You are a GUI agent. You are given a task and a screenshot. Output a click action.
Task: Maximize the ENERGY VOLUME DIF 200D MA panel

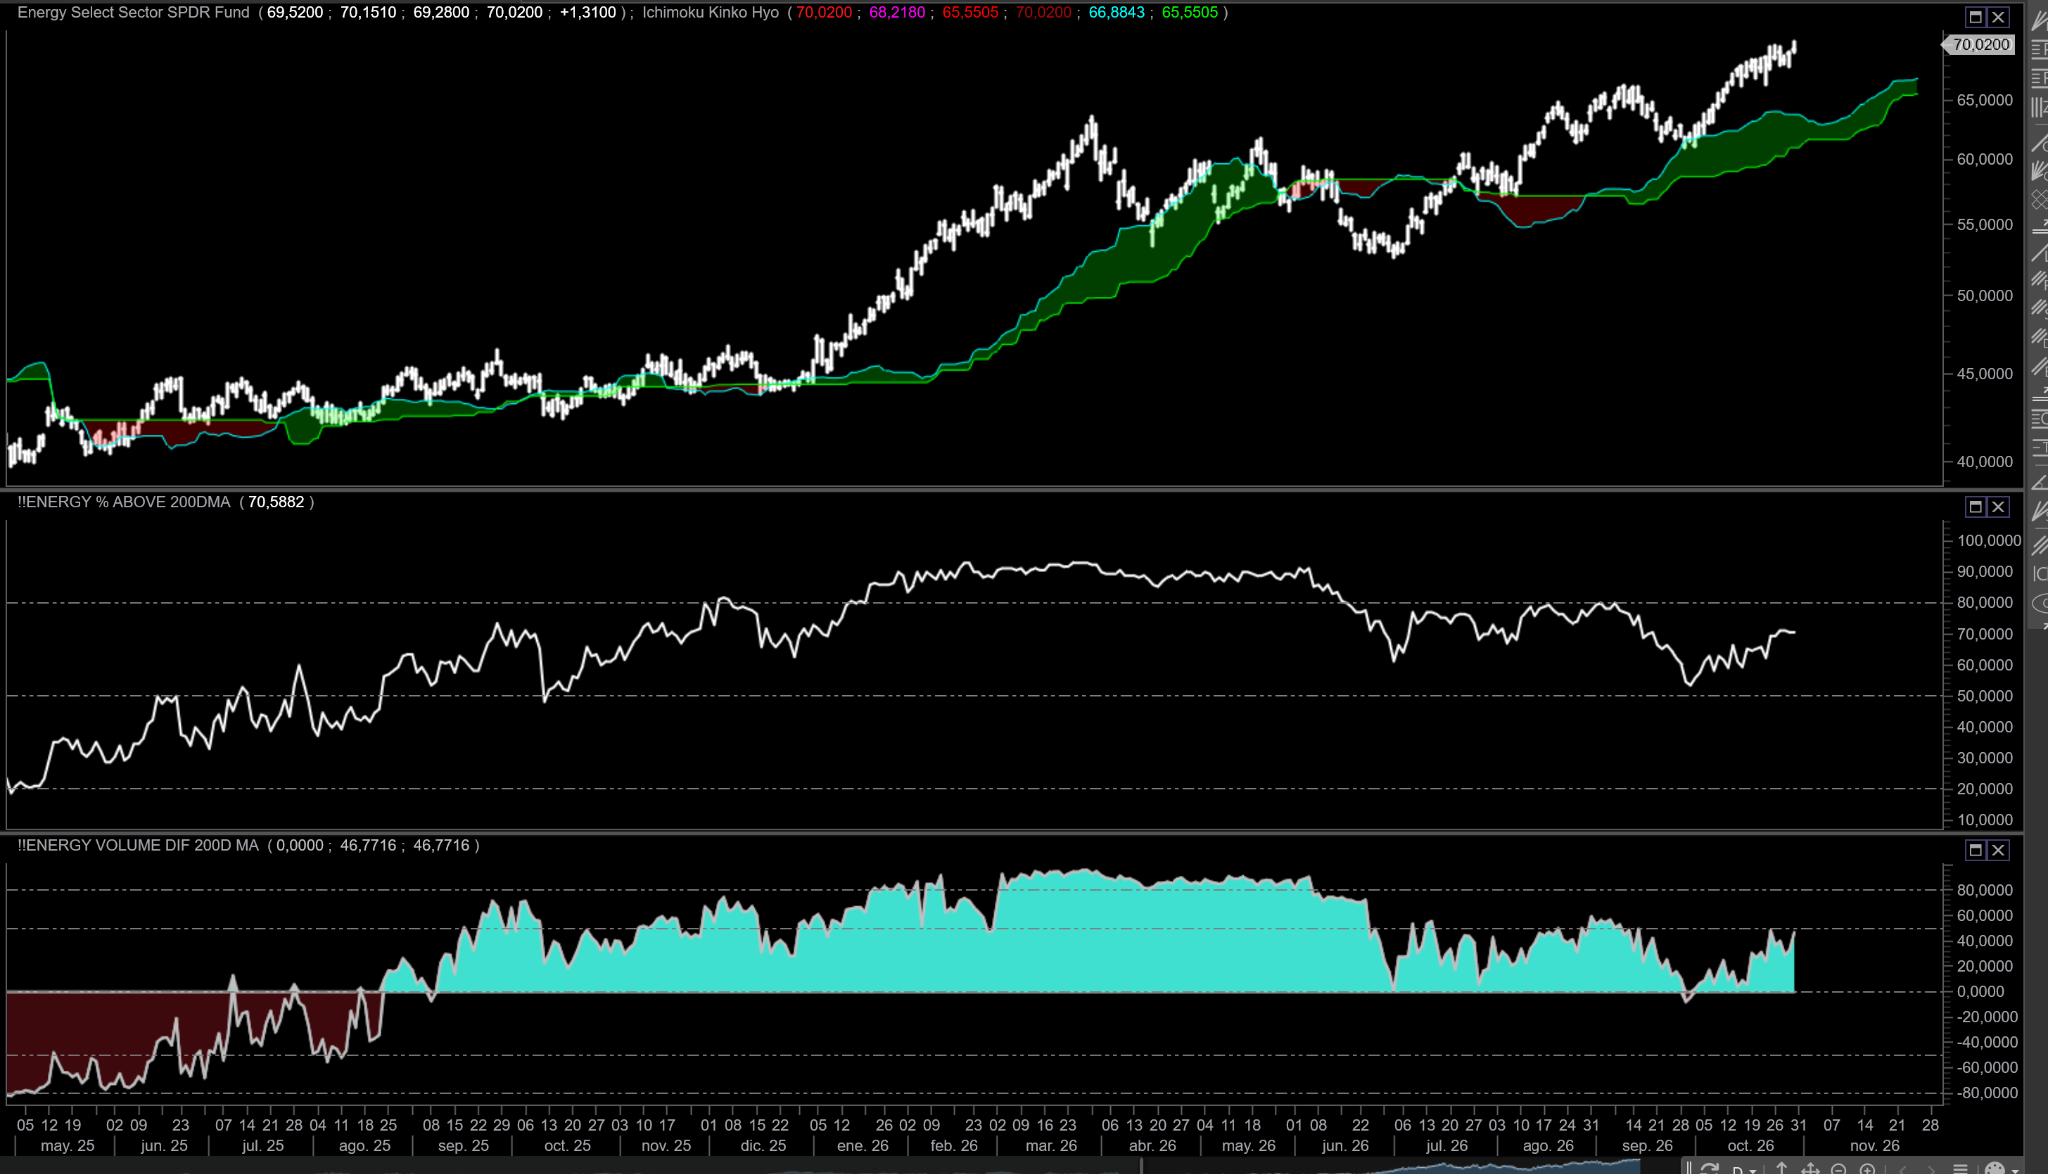coord(1975,850)
